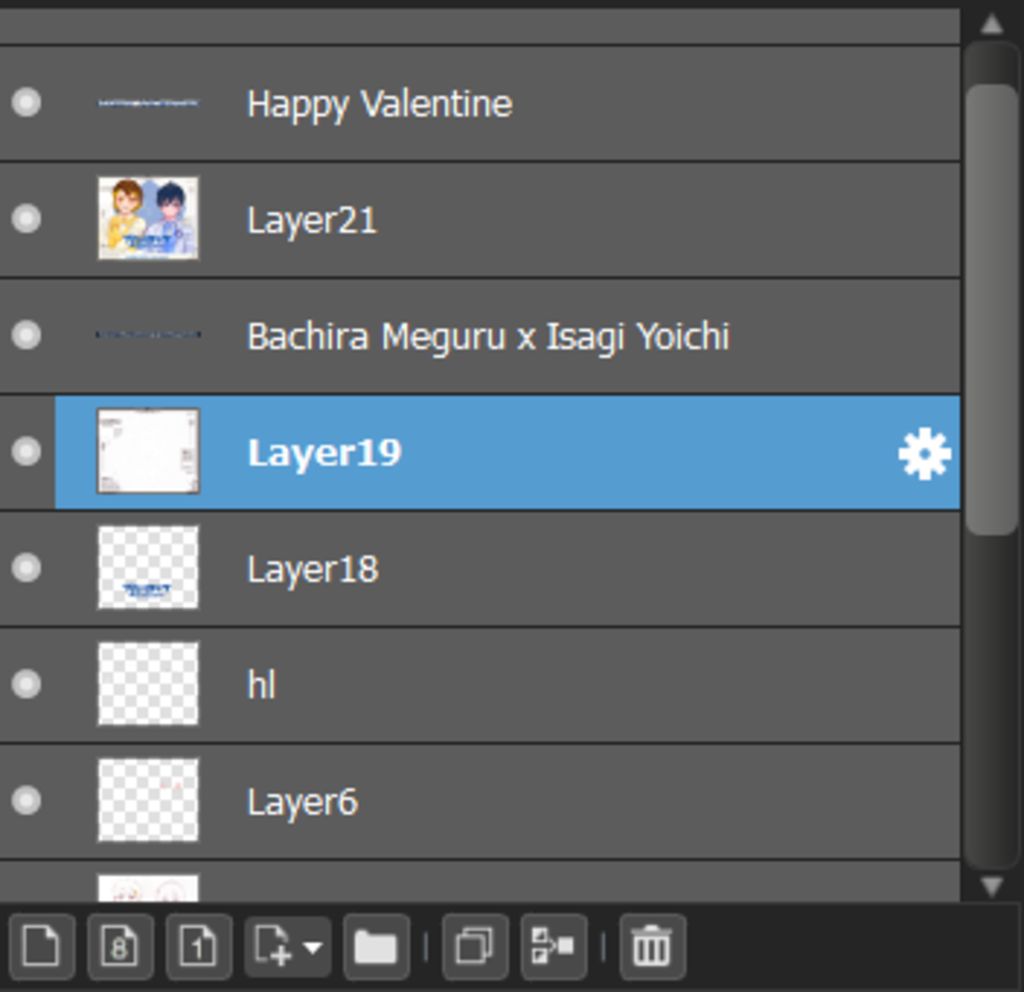Toggle visibility of Layer21
Viewport: 1024px width, 992px height.
coord(26,218)
